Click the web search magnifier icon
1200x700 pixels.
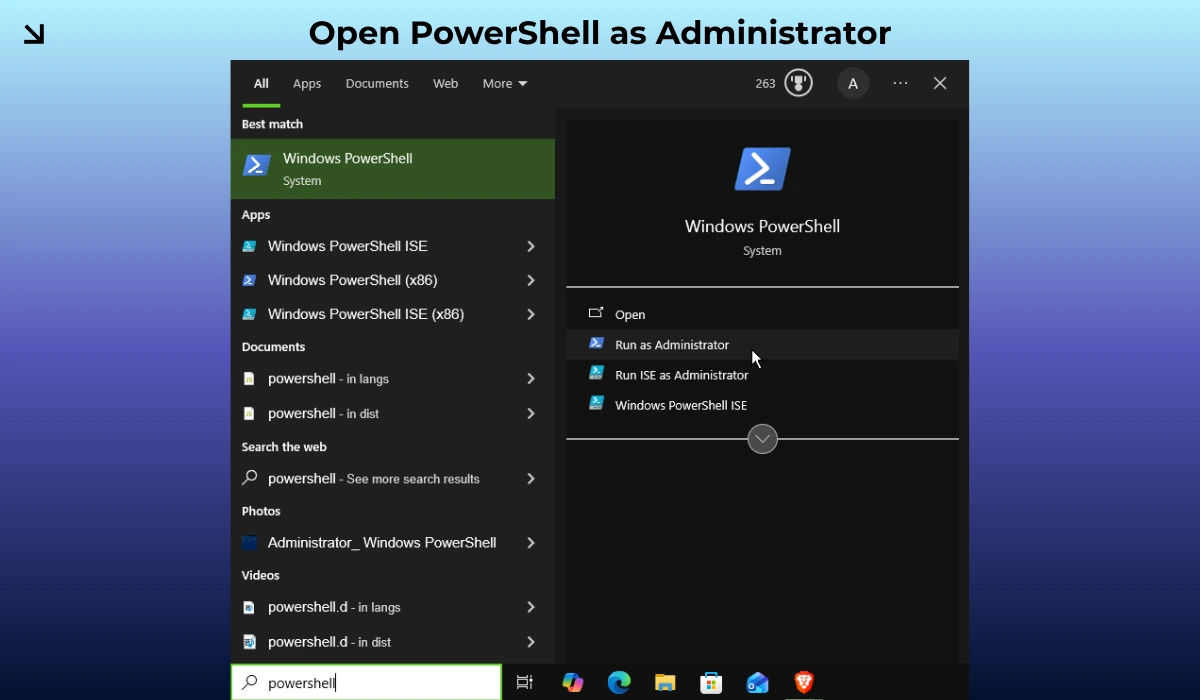click(250, 478)
